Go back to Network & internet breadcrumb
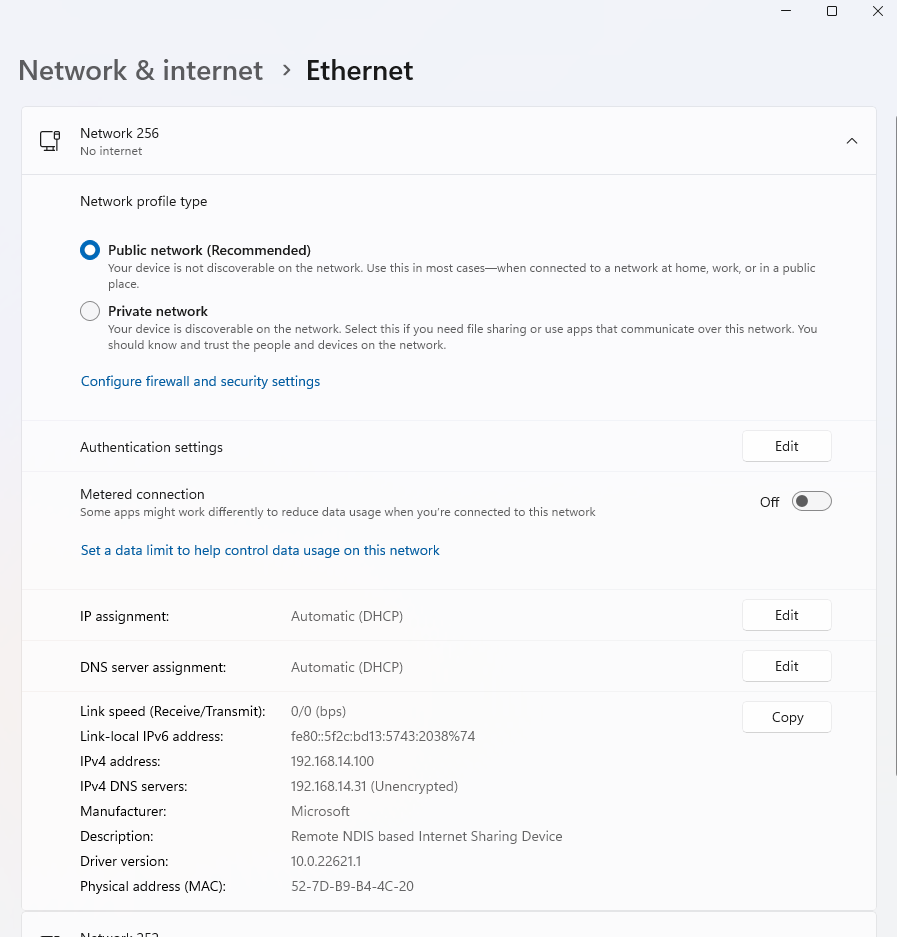This screenshot has width=897, height=937. click(x=141, y=71)
